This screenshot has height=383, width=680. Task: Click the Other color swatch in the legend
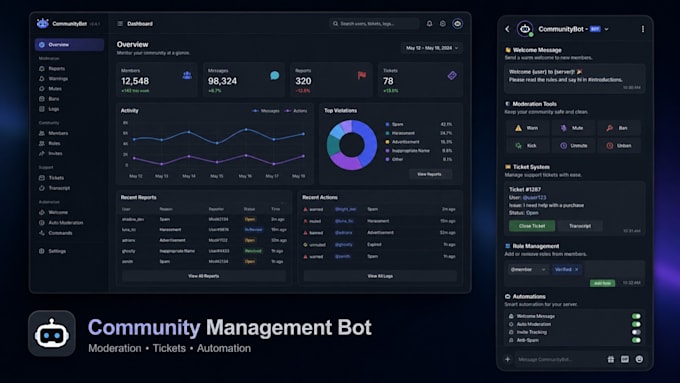click(x=387, y=159)
